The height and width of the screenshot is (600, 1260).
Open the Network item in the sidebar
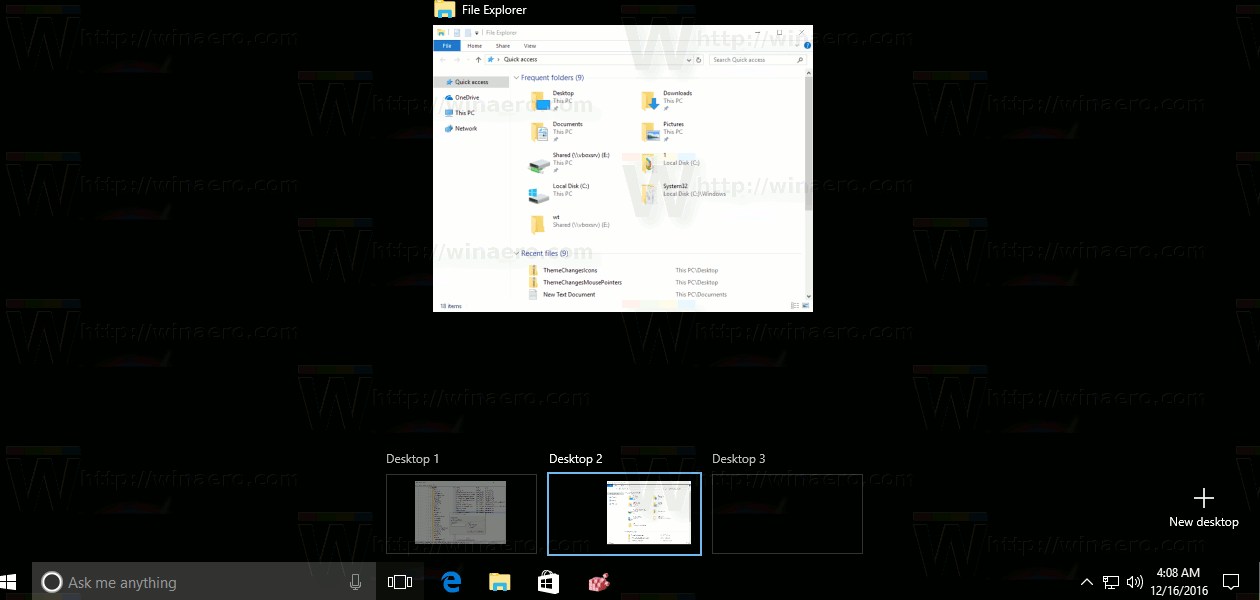click(x=466, y=129)
